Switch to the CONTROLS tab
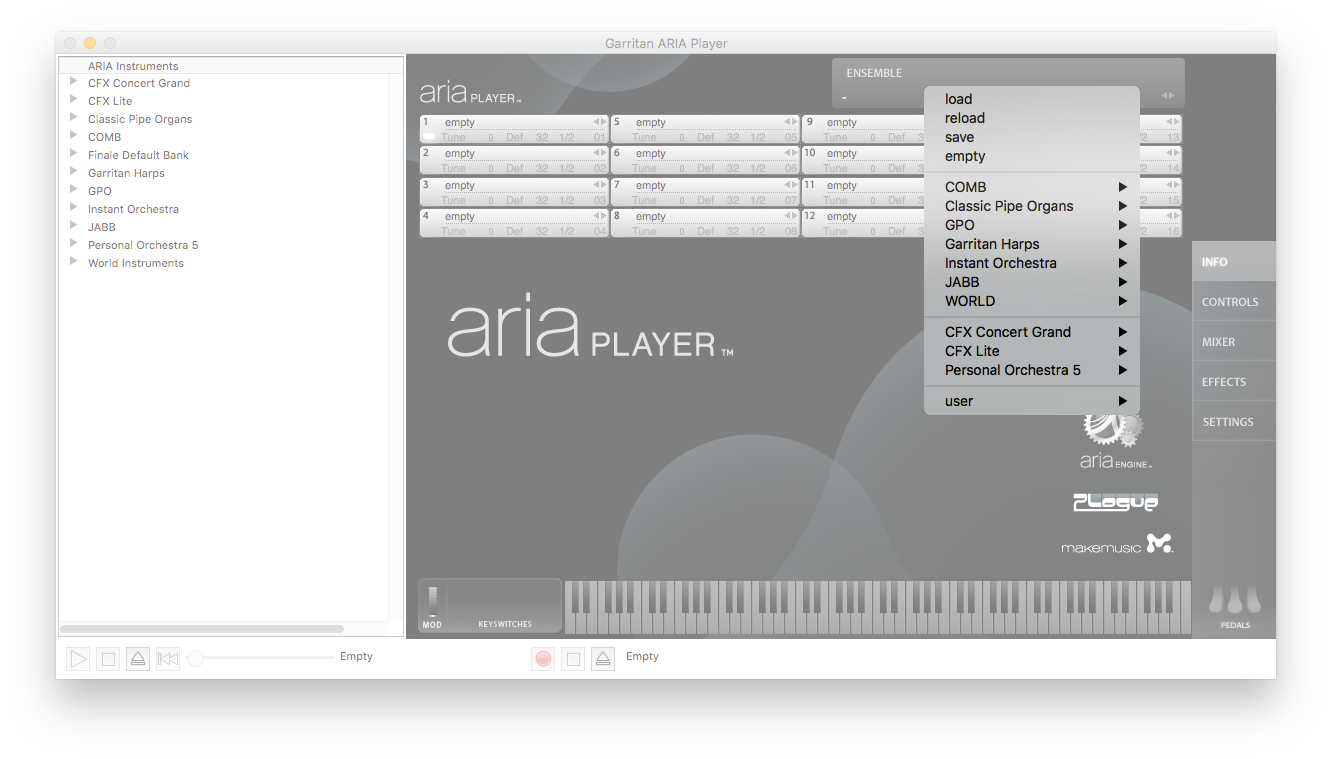The height and width of the screenshot is (759, 1332). pos(1234,302)
